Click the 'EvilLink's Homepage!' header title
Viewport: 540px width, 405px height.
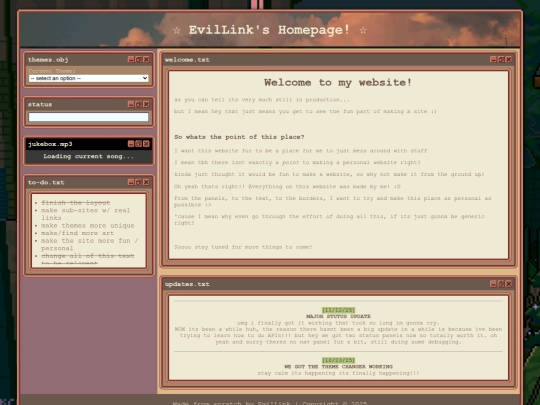(269, 30)
